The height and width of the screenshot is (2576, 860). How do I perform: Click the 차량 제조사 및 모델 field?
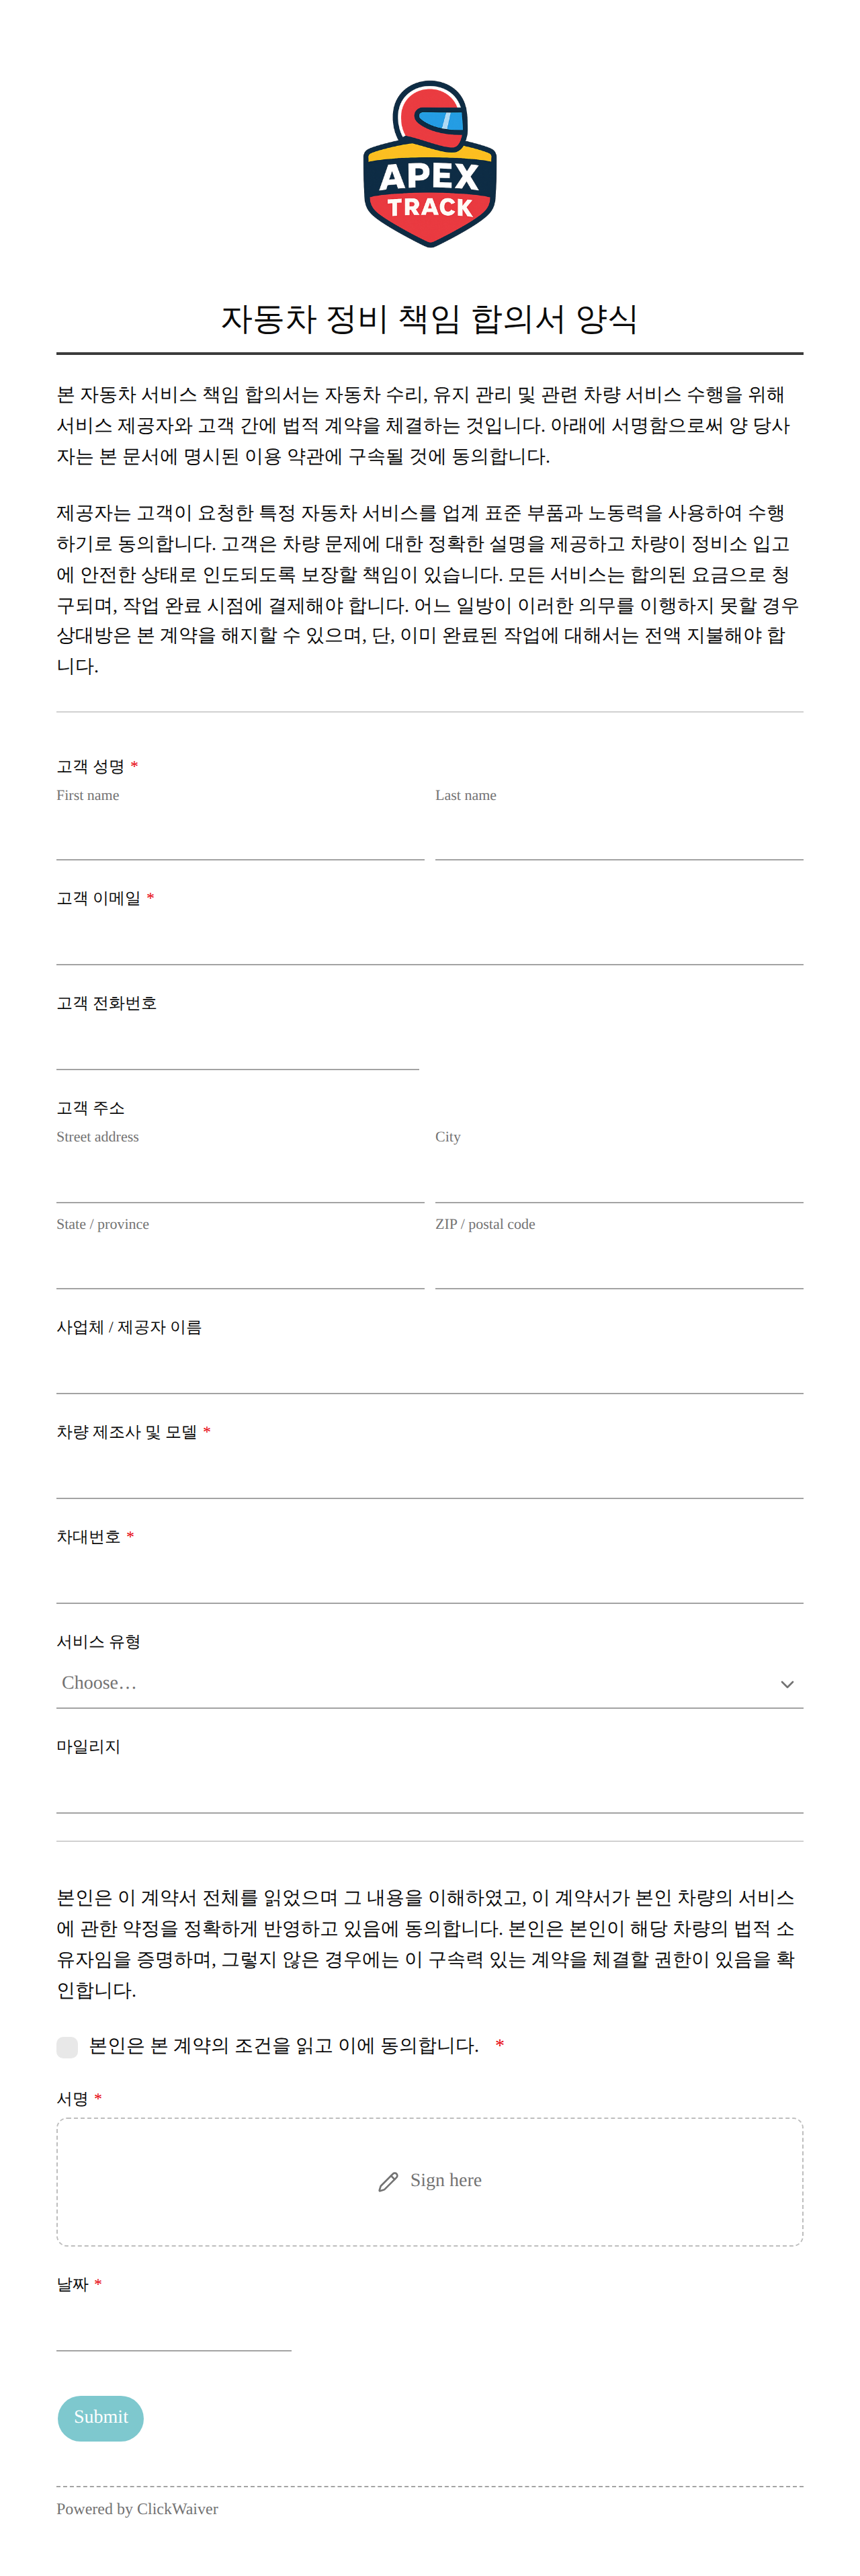pos(430,1474)
